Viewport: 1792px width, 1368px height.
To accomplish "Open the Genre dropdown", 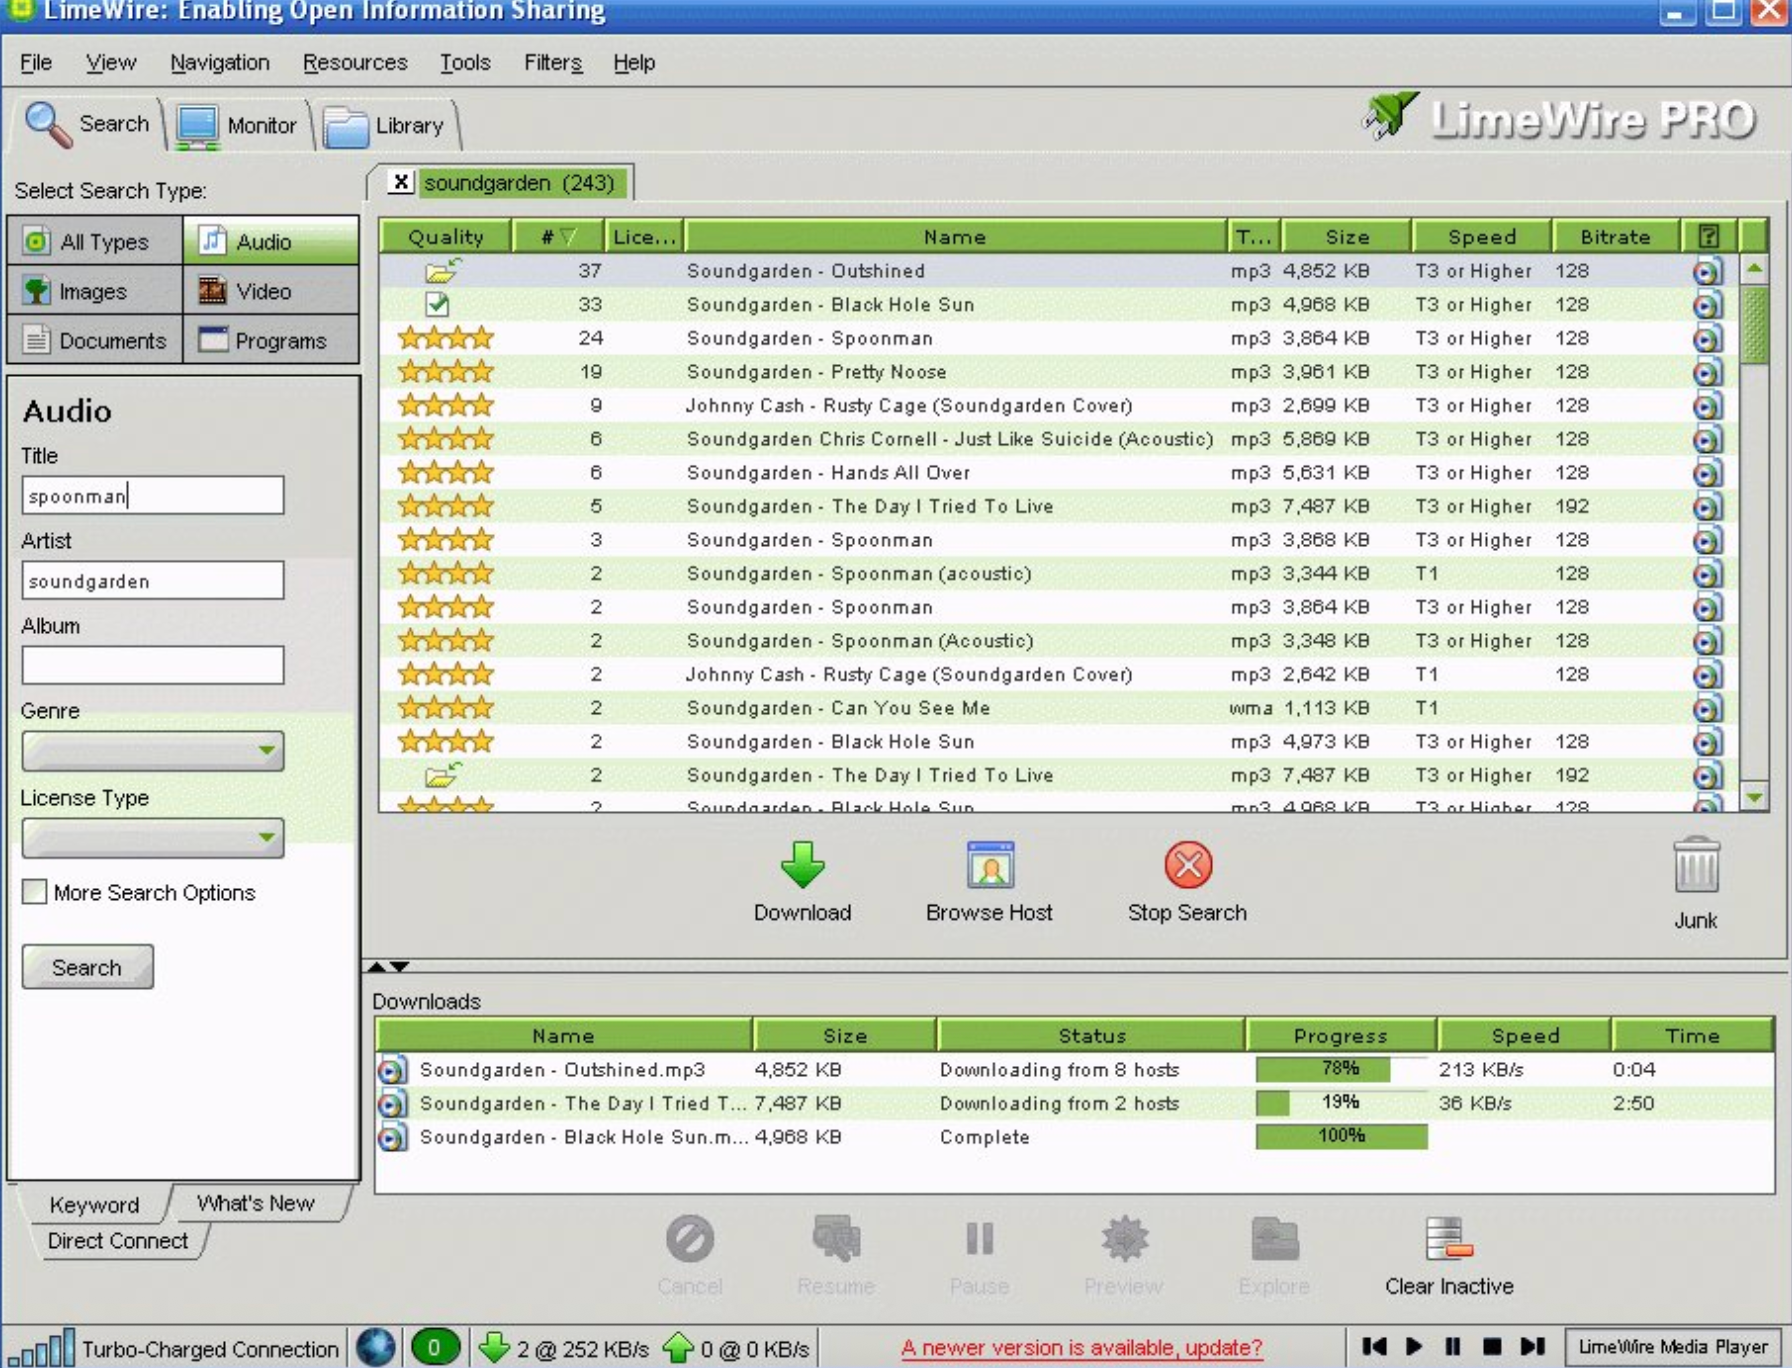I will pos(268,751).
